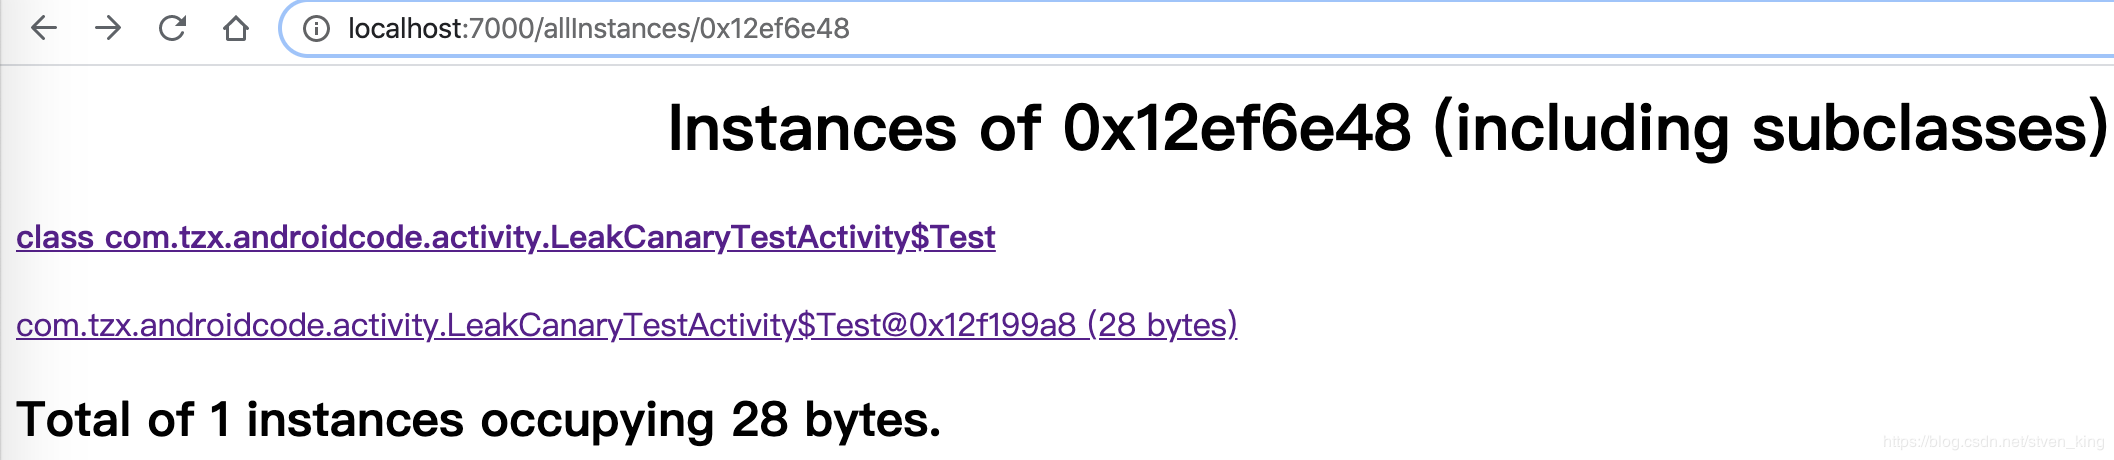Click "28 bytes." in the total summary line

click(x=836, y=420)
